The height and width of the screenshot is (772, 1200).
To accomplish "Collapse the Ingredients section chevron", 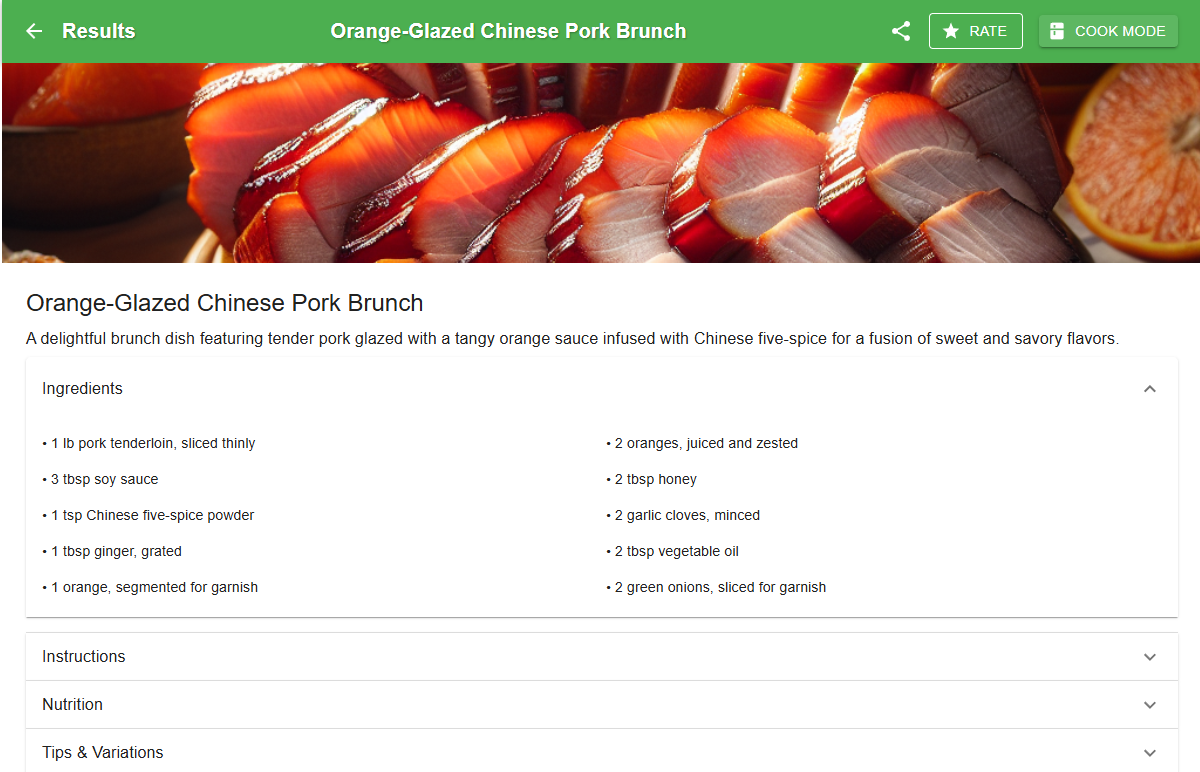I will [x=1150, y=389].
